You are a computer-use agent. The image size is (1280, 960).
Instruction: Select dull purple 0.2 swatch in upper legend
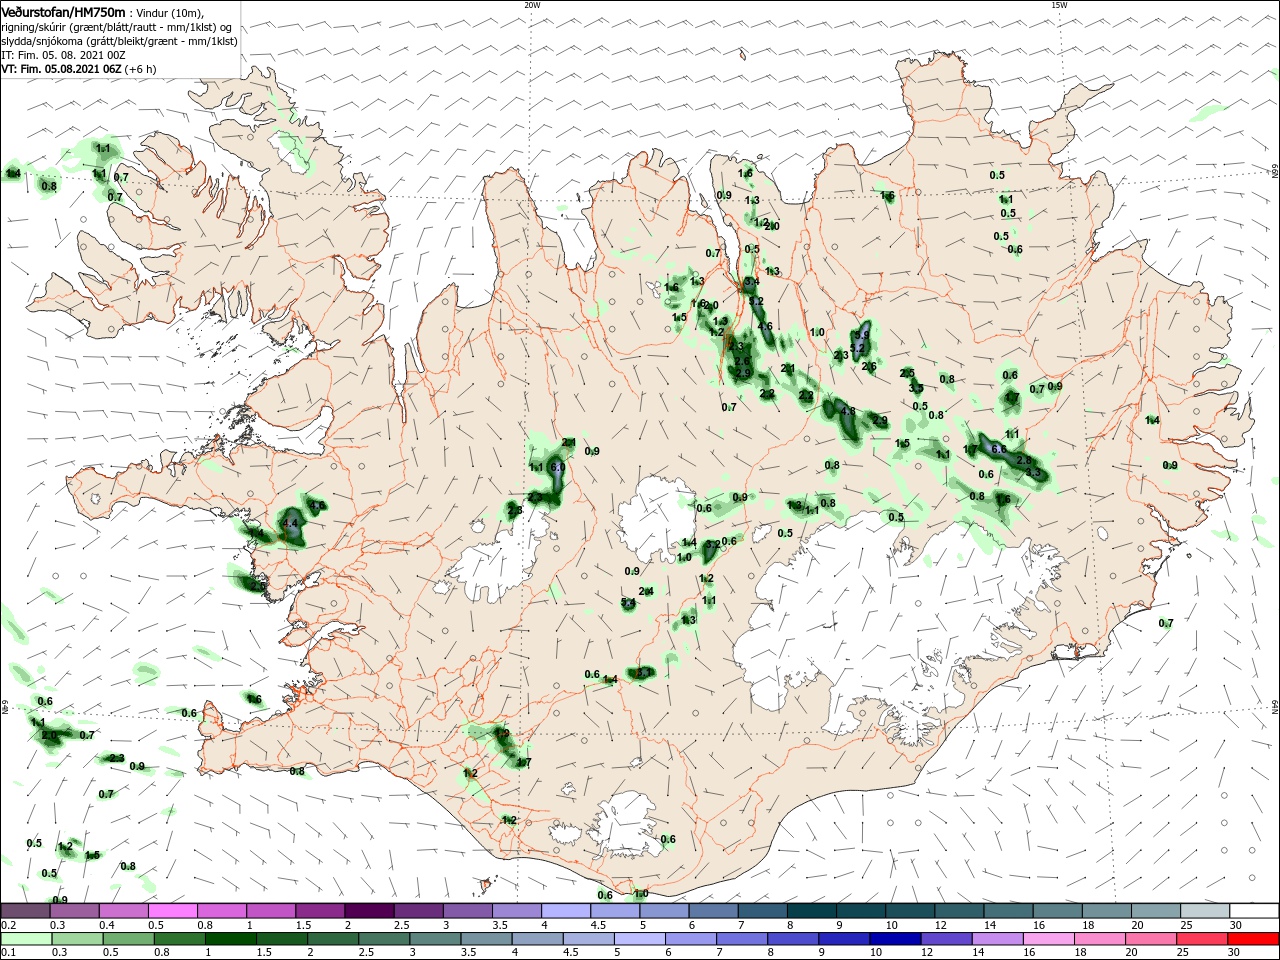click(25, 911)
